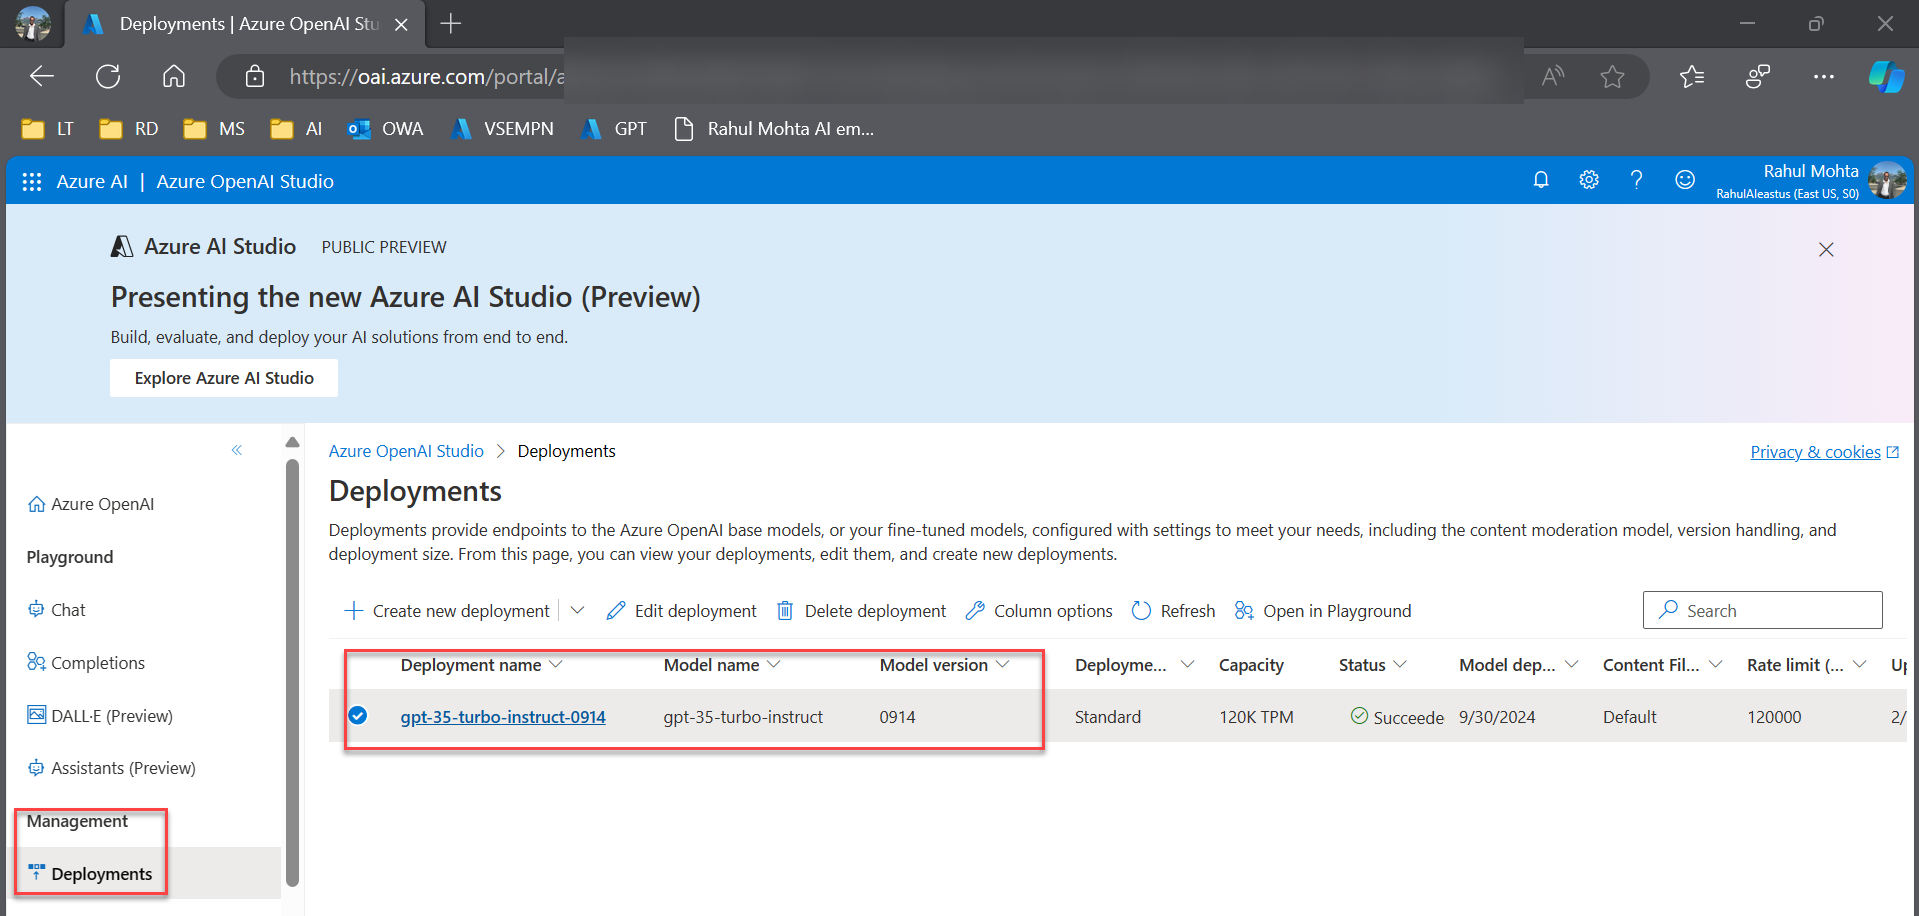Open the GPT bookmark
The height and width of the screenshot is (916, 1919).
point(614,129)
